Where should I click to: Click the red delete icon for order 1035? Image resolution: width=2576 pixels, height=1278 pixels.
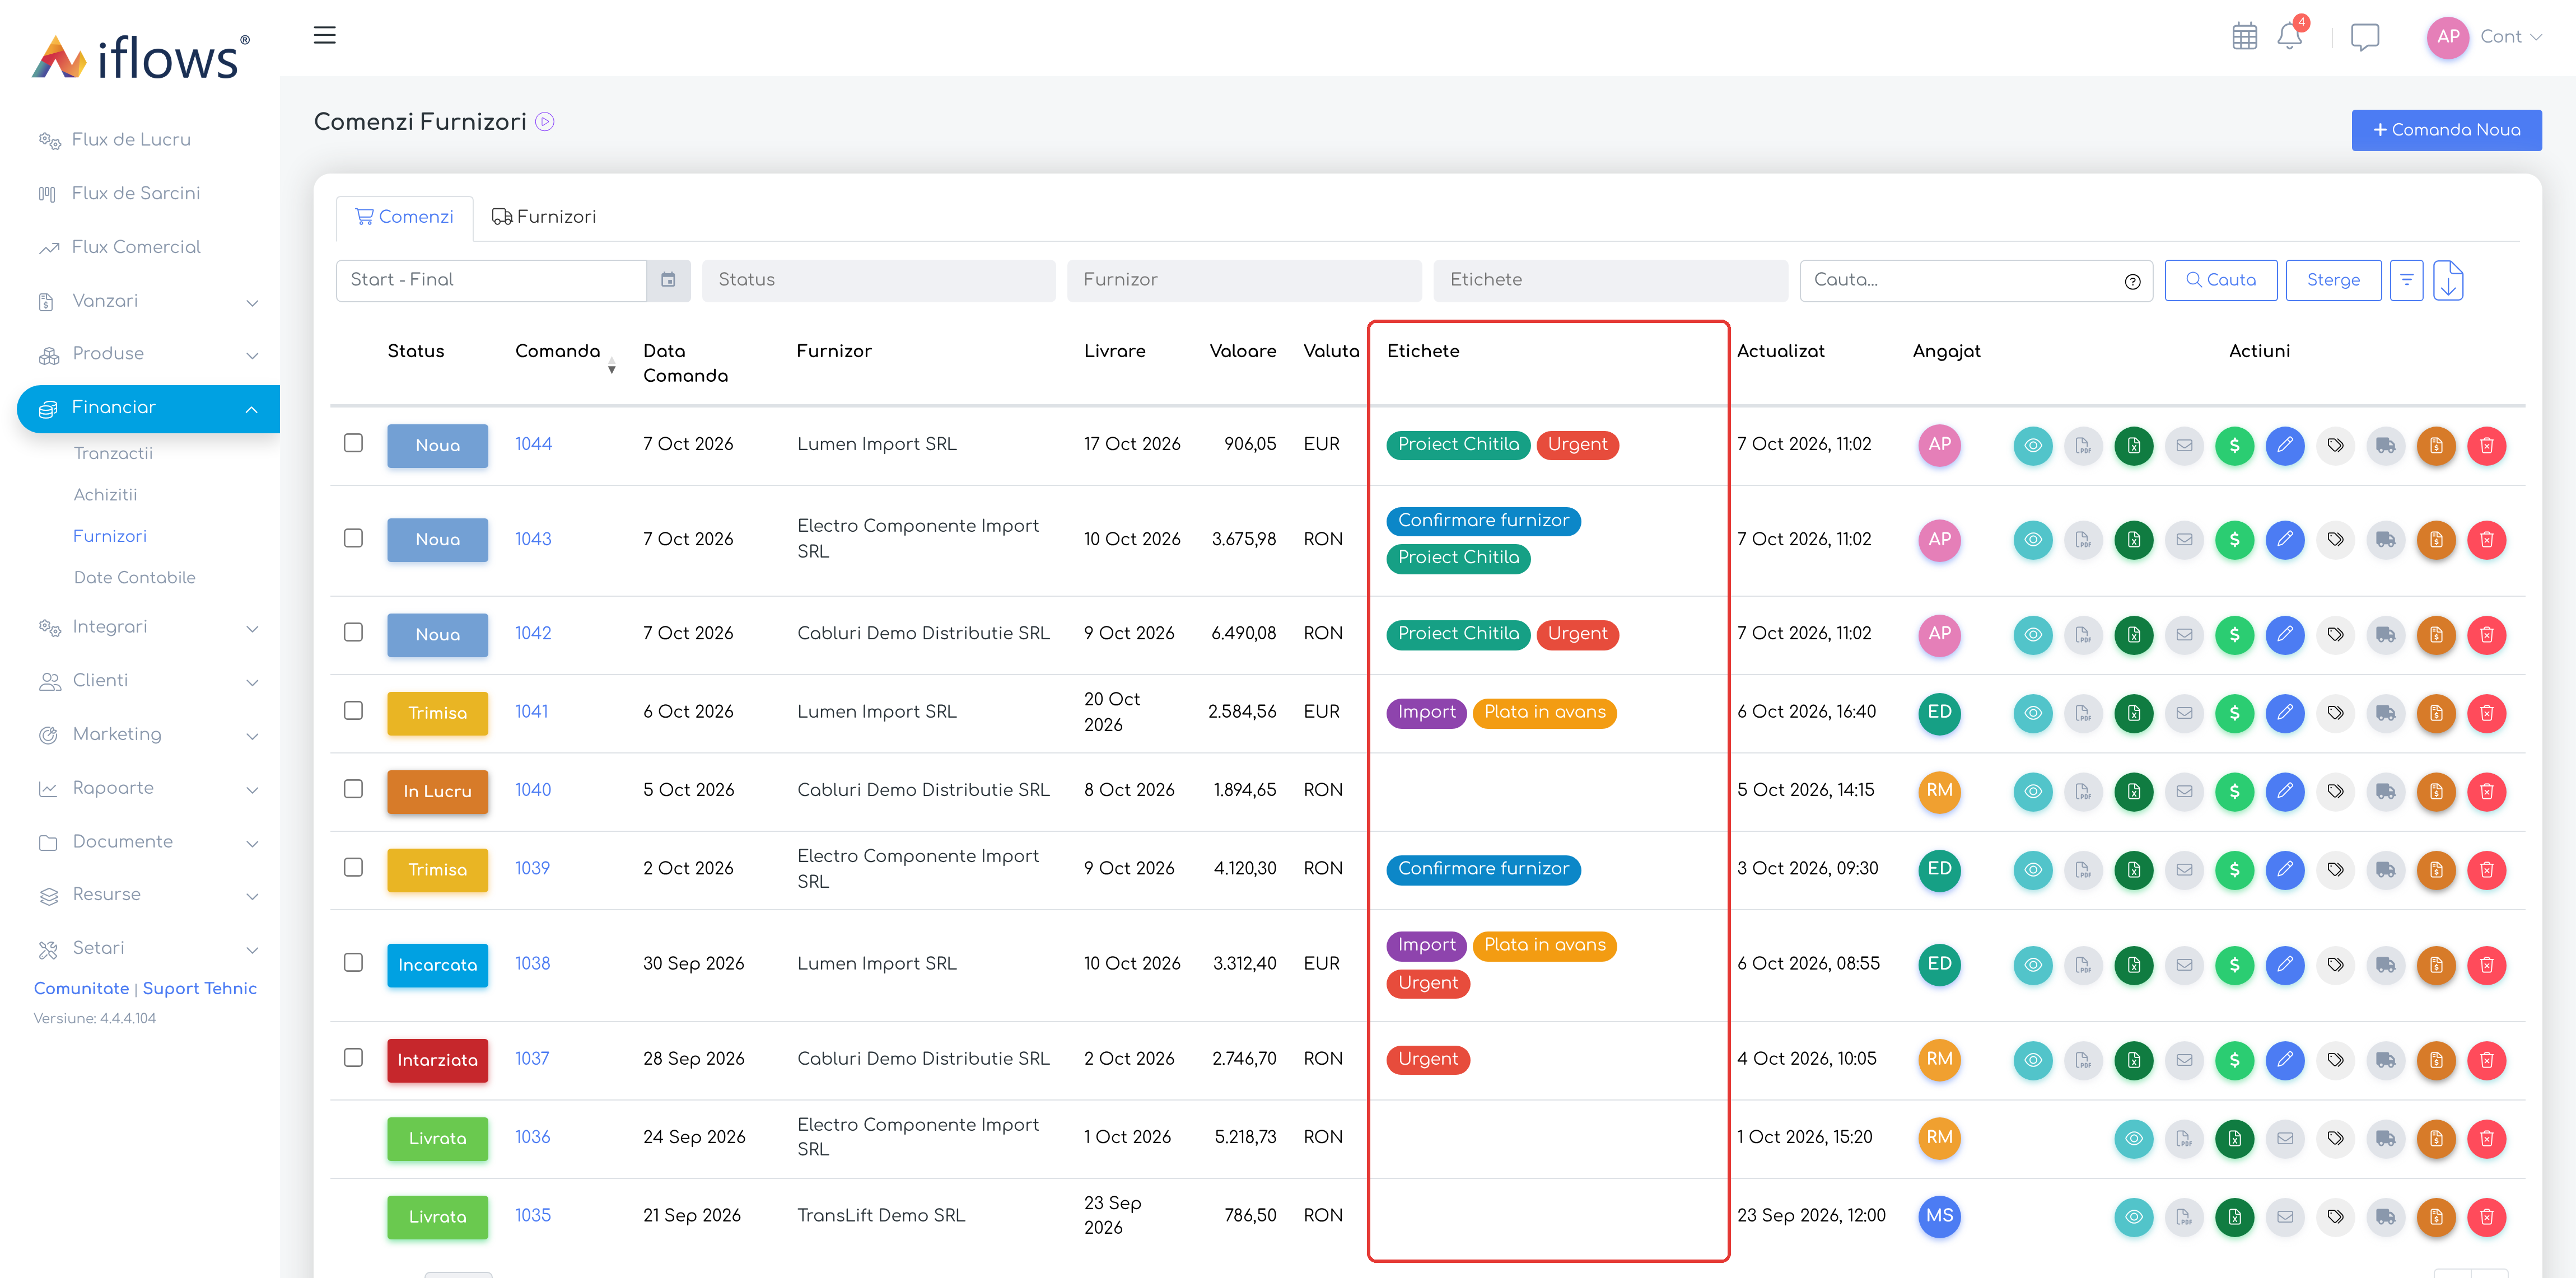point(2487,1217)
